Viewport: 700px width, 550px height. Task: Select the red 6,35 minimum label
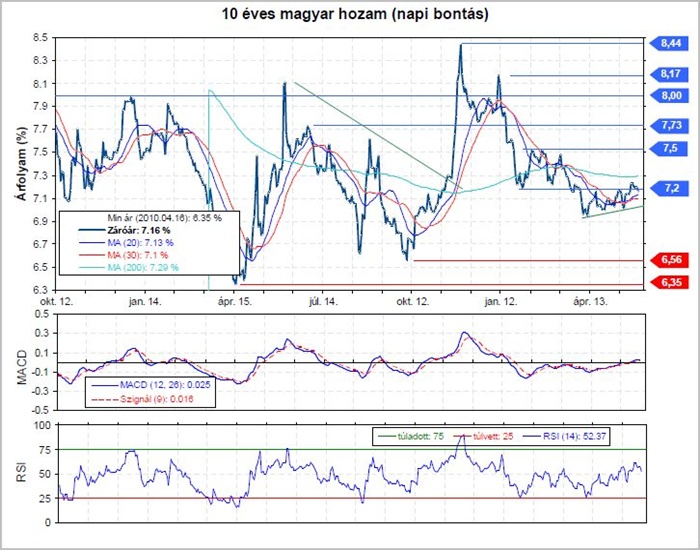pyautogui.click(x=672, y=283)
